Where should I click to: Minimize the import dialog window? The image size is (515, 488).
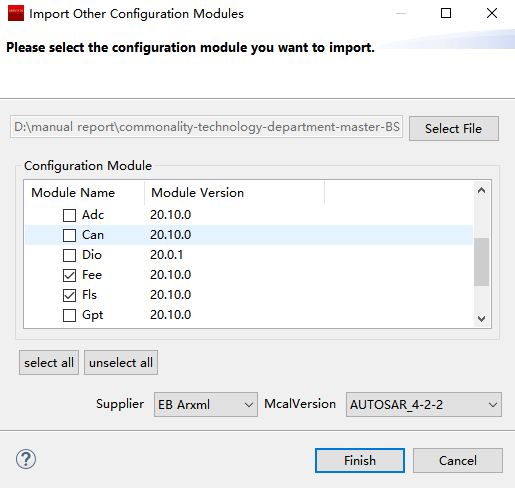point(401,13)
